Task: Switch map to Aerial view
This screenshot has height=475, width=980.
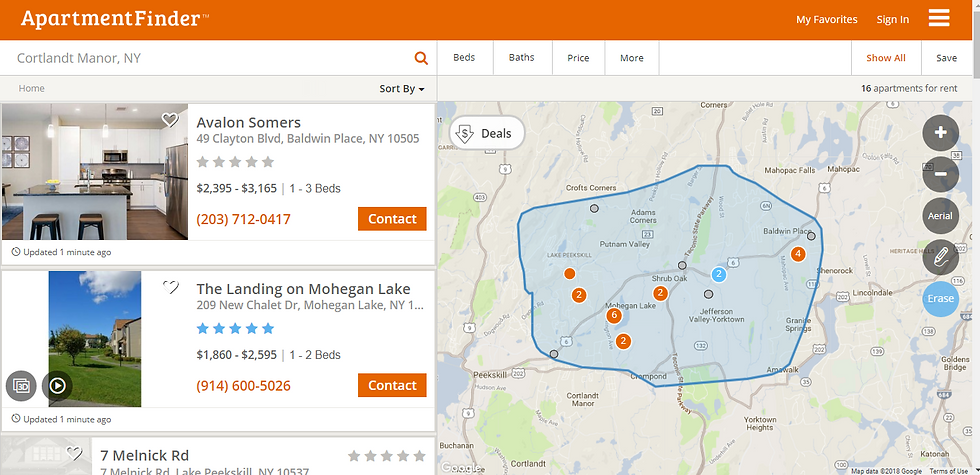Action: pos(940,216)
